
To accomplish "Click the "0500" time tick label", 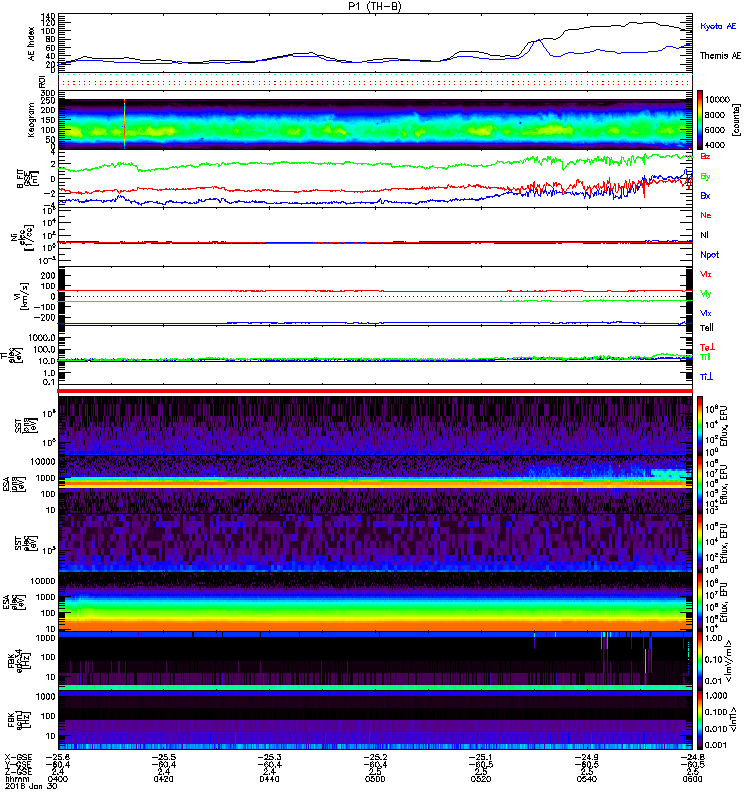I will (375, 779).
